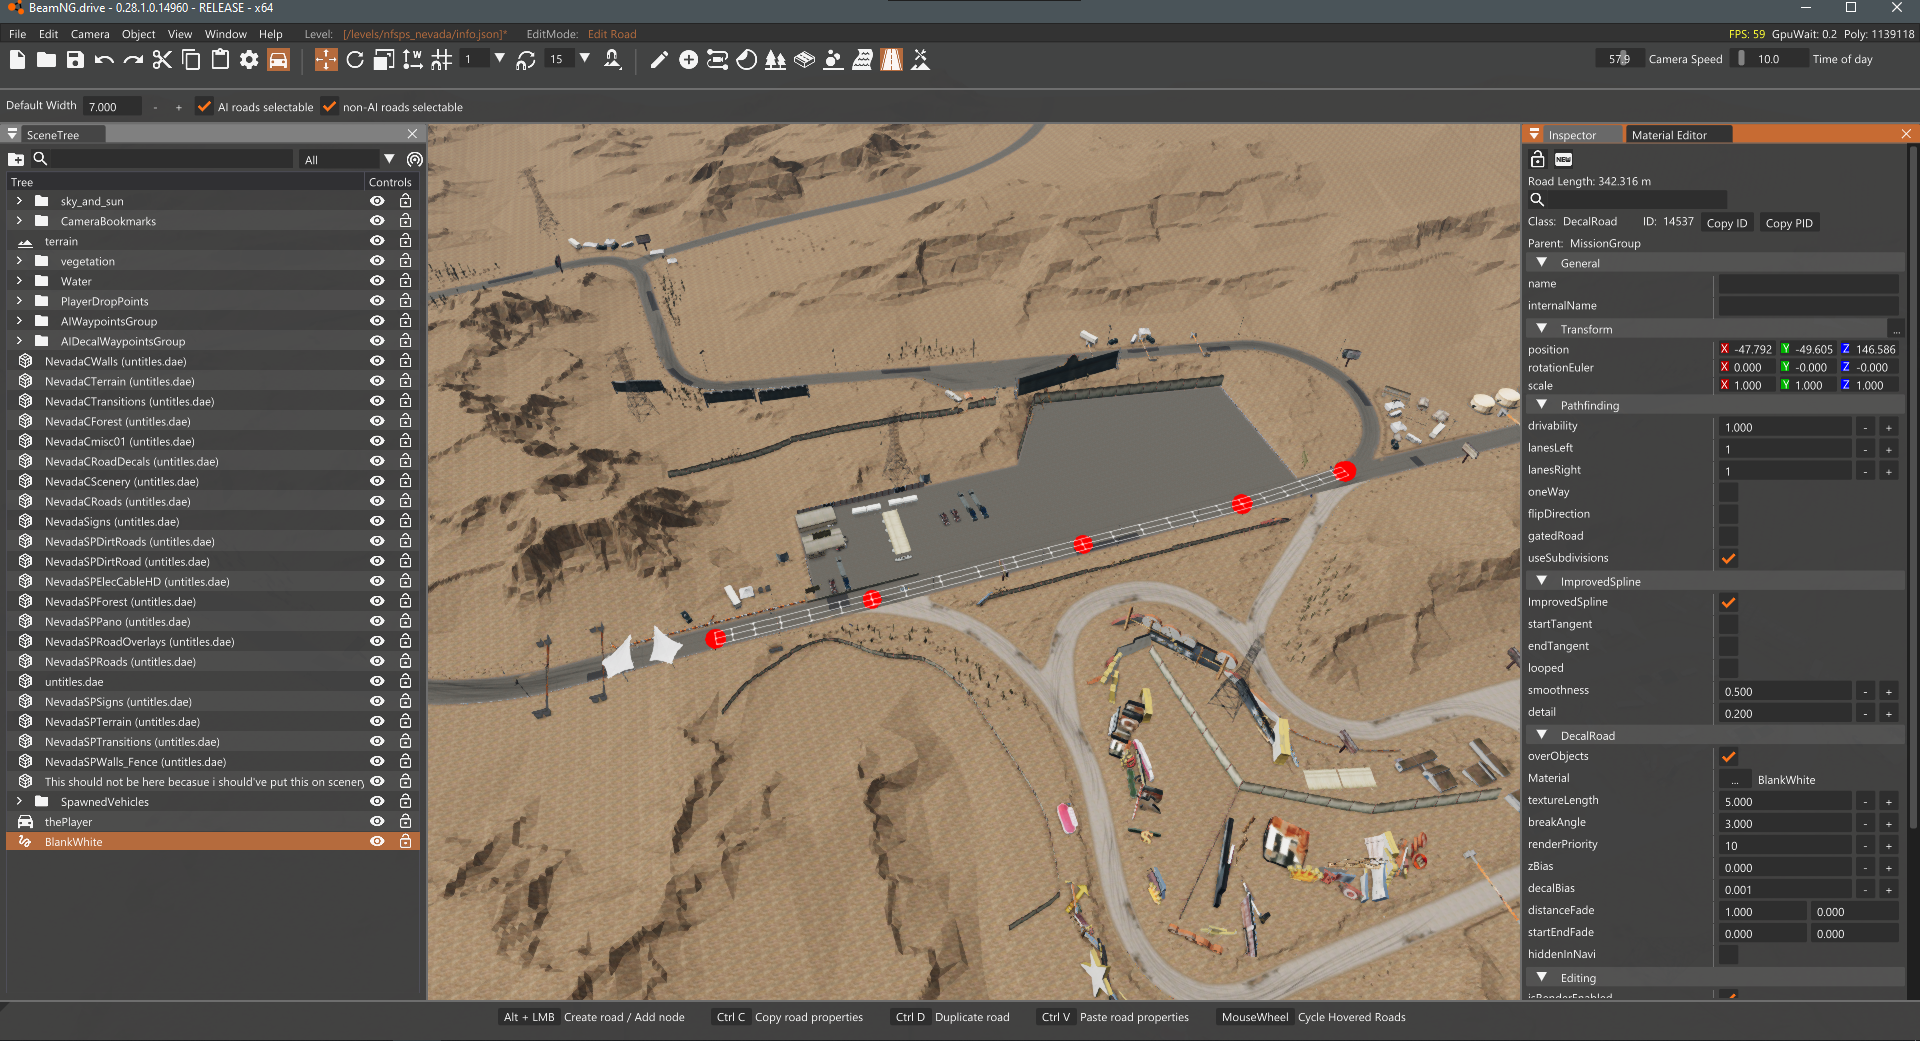
Task: Click the orange vehicle icon in toolbar
Action: coord(278,60)
